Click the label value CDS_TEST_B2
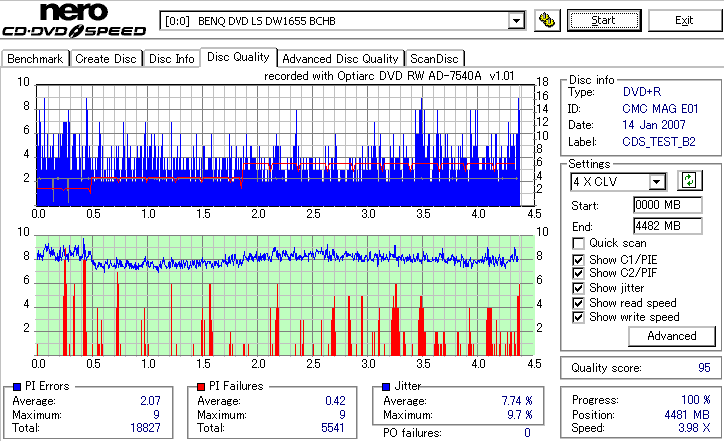724x441 pixels. (x=659, y=142)
